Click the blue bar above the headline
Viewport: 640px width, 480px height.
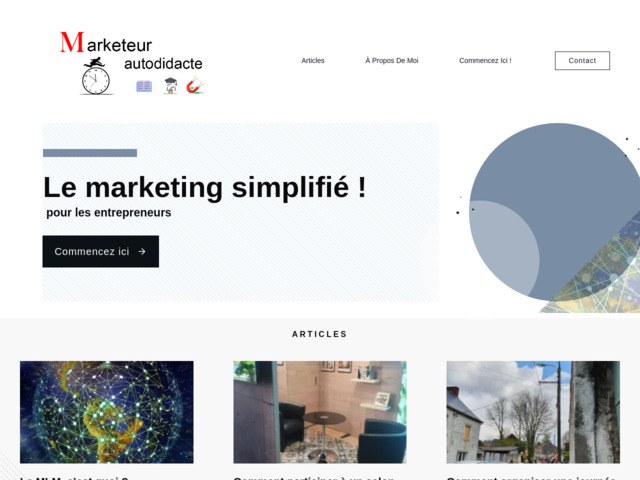90,153
